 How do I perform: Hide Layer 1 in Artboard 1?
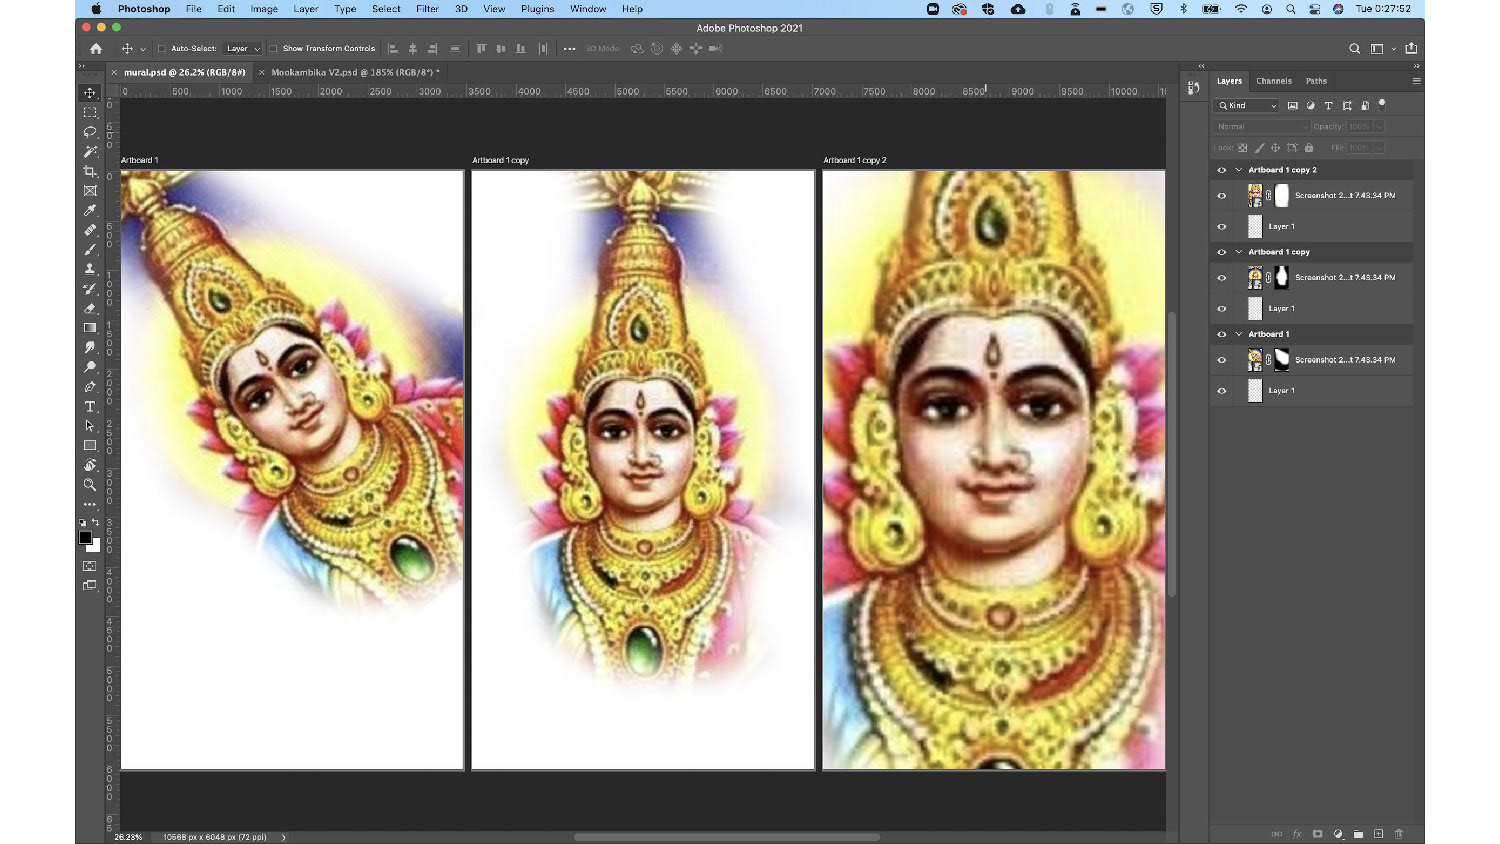tap(1221, 391)
